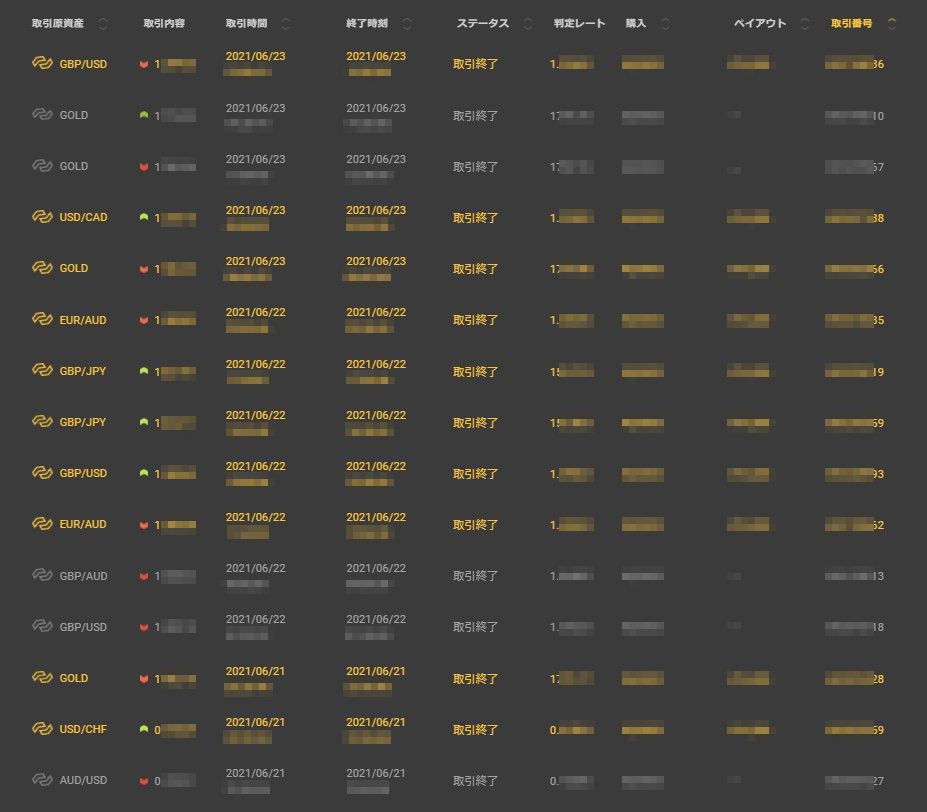This screenshot has width=927, height=812.
Task: Click the USD/CHF asset icon
Action: (x=42, y=729)
